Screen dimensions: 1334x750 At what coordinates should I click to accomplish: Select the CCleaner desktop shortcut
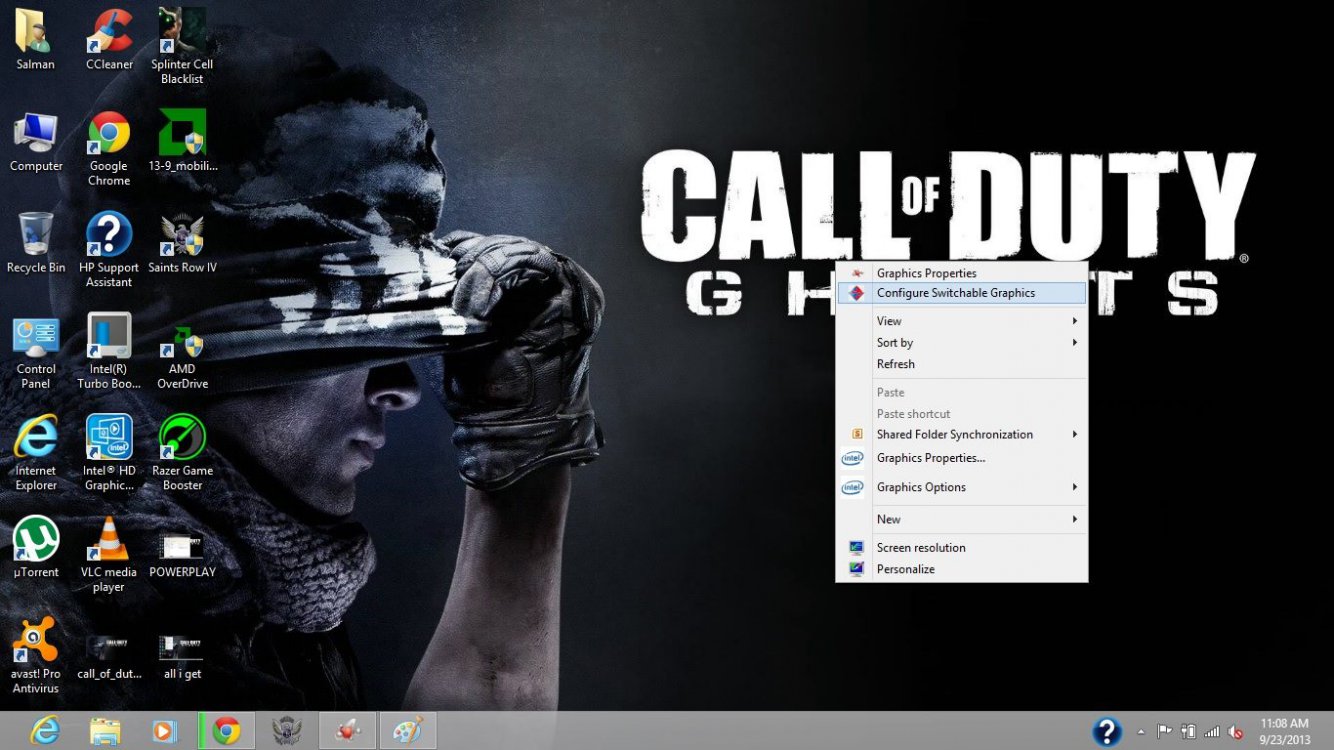(109, 39)
